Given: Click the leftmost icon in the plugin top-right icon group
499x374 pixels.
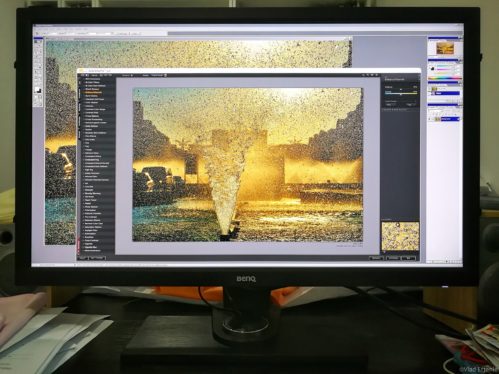Looking at the screenshot, I should [363, 75].
